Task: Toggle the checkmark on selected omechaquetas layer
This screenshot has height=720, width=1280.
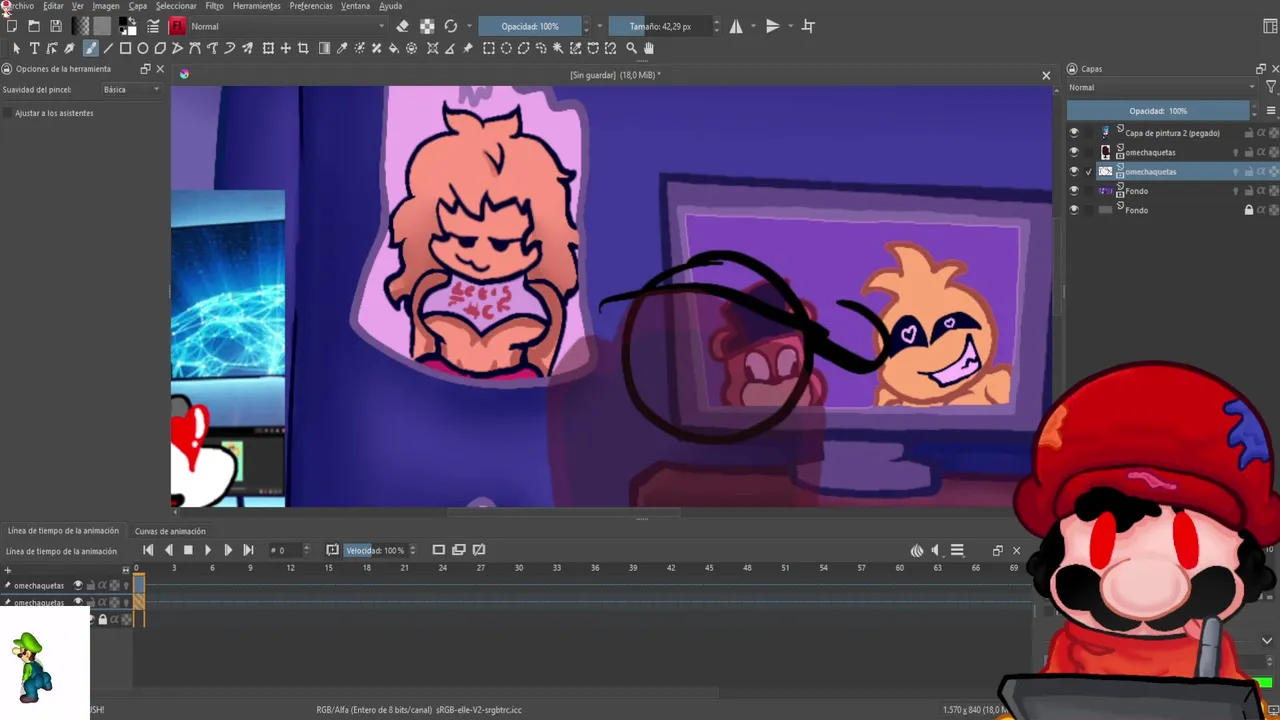Action: pyautogui.click(x=1088, y=172)
